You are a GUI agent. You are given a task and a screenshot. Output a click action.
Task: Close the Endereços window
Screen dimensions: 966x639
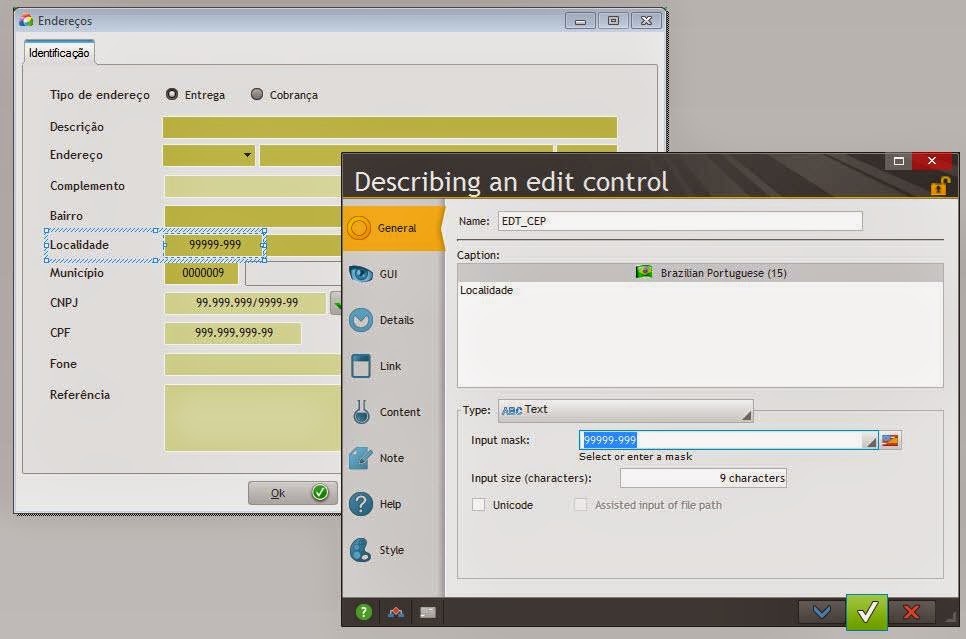(x=646, y=21)
